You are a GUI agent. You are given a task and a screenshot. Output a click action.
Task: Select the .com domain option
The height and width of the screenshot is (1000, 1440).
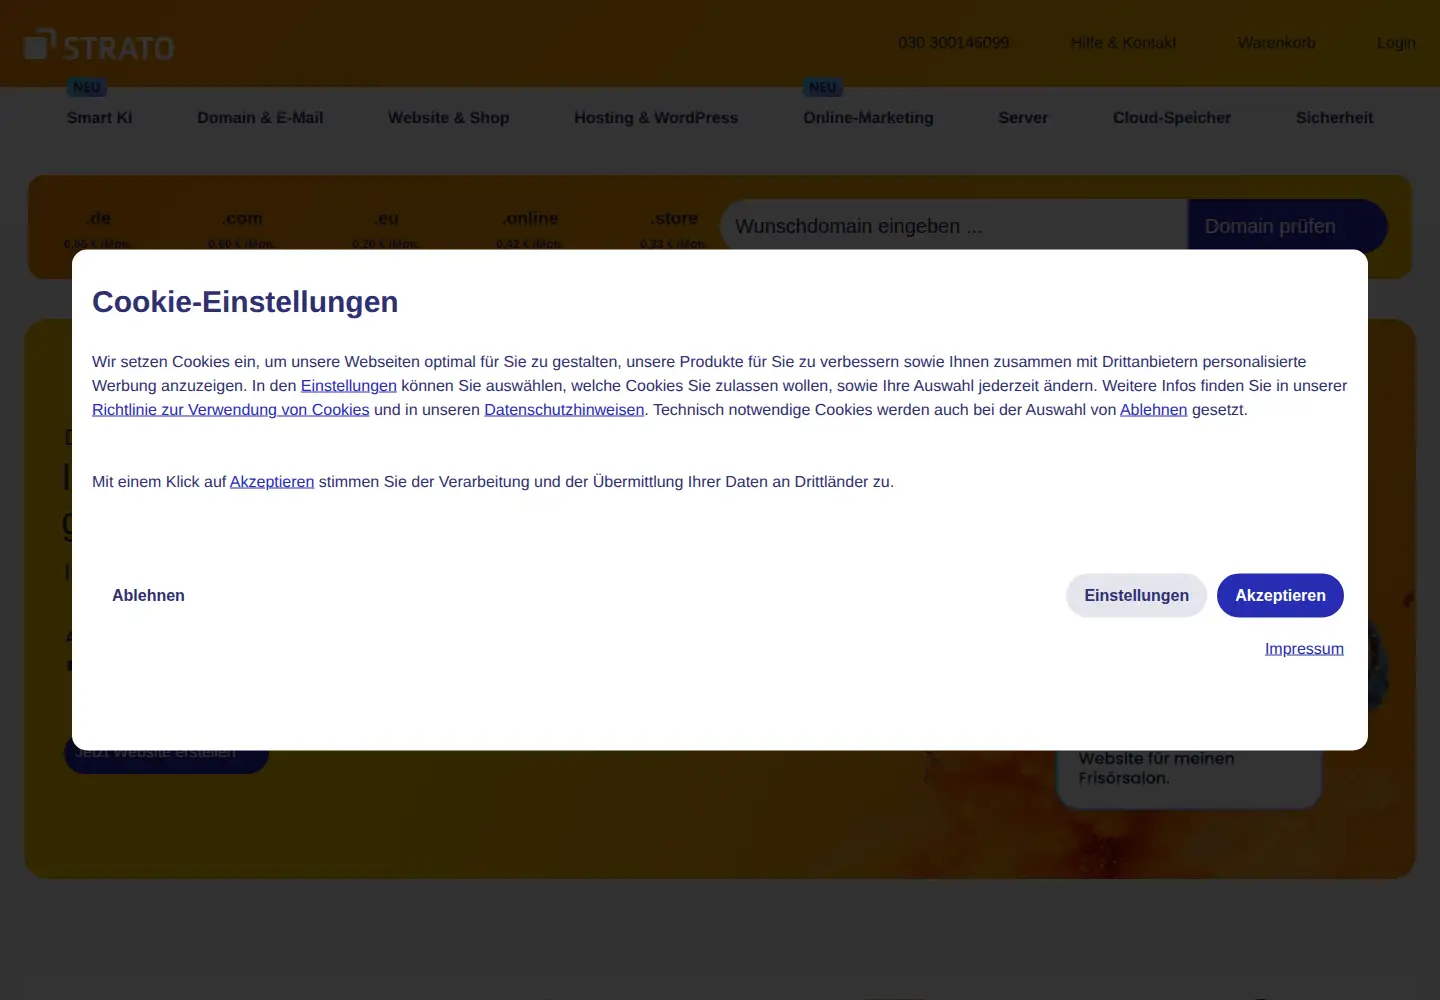[242, 226]
